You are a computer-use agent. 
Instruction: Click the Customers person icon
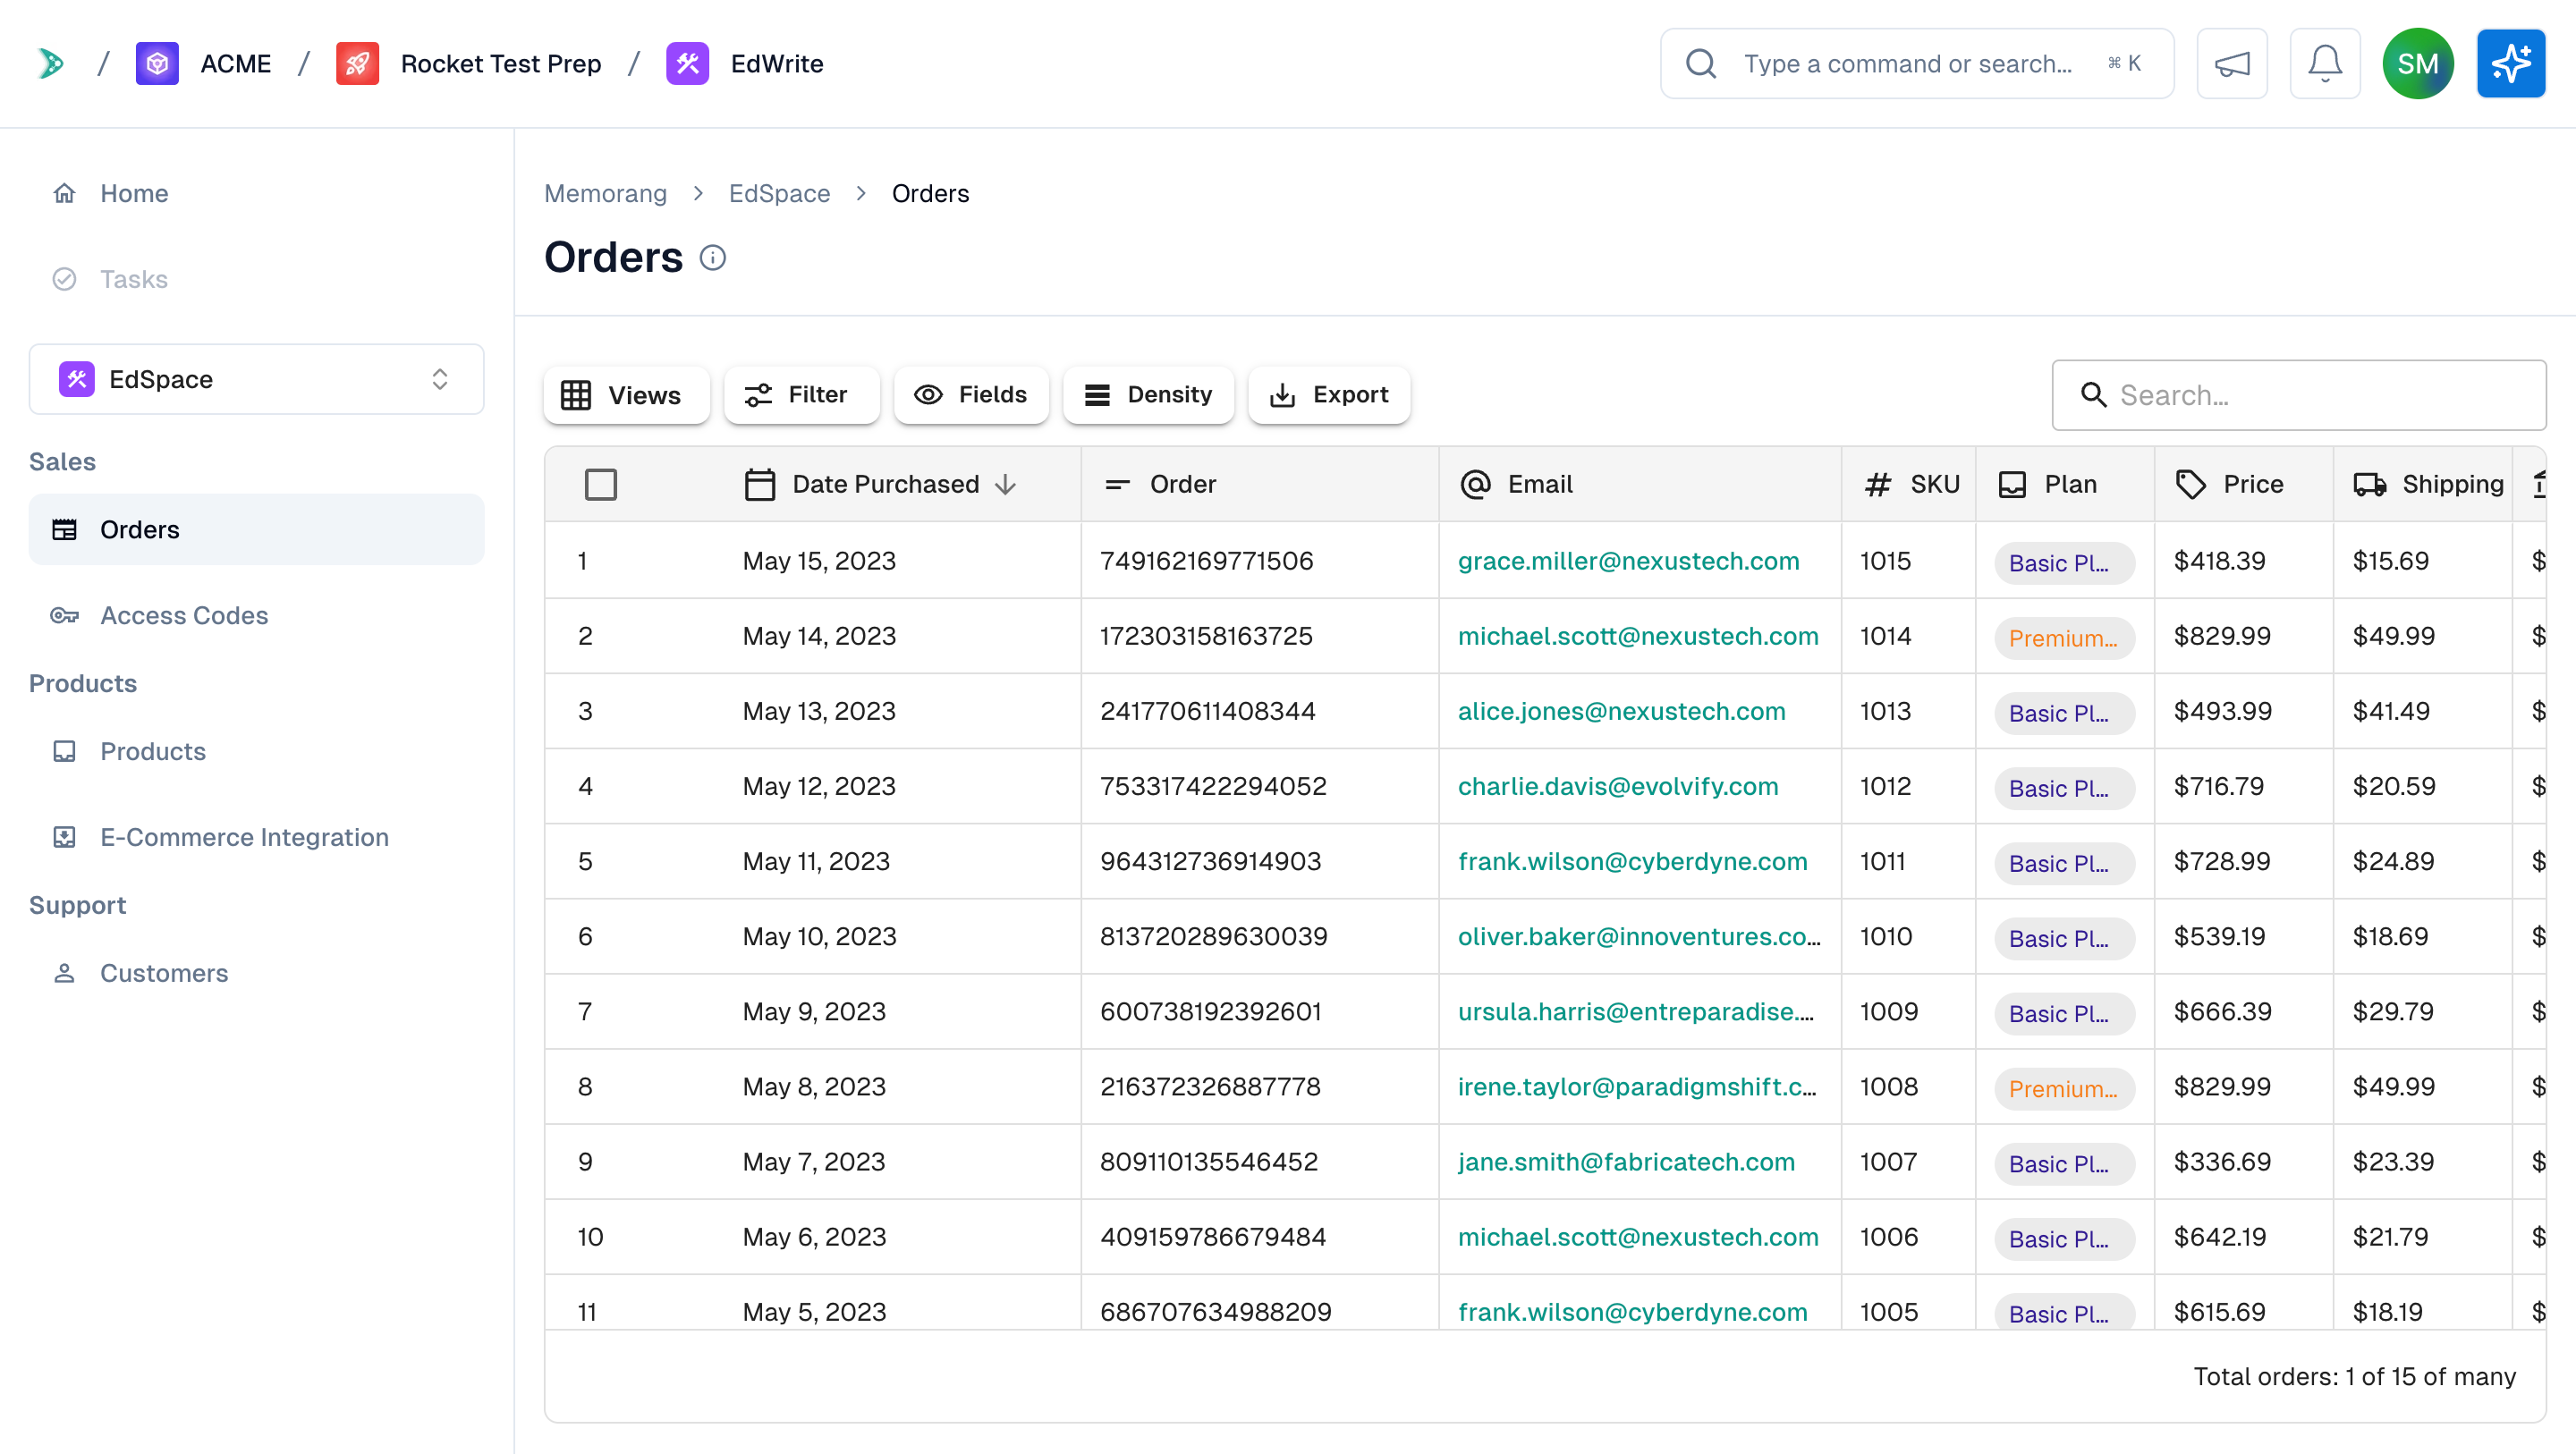tap(64, 973)
